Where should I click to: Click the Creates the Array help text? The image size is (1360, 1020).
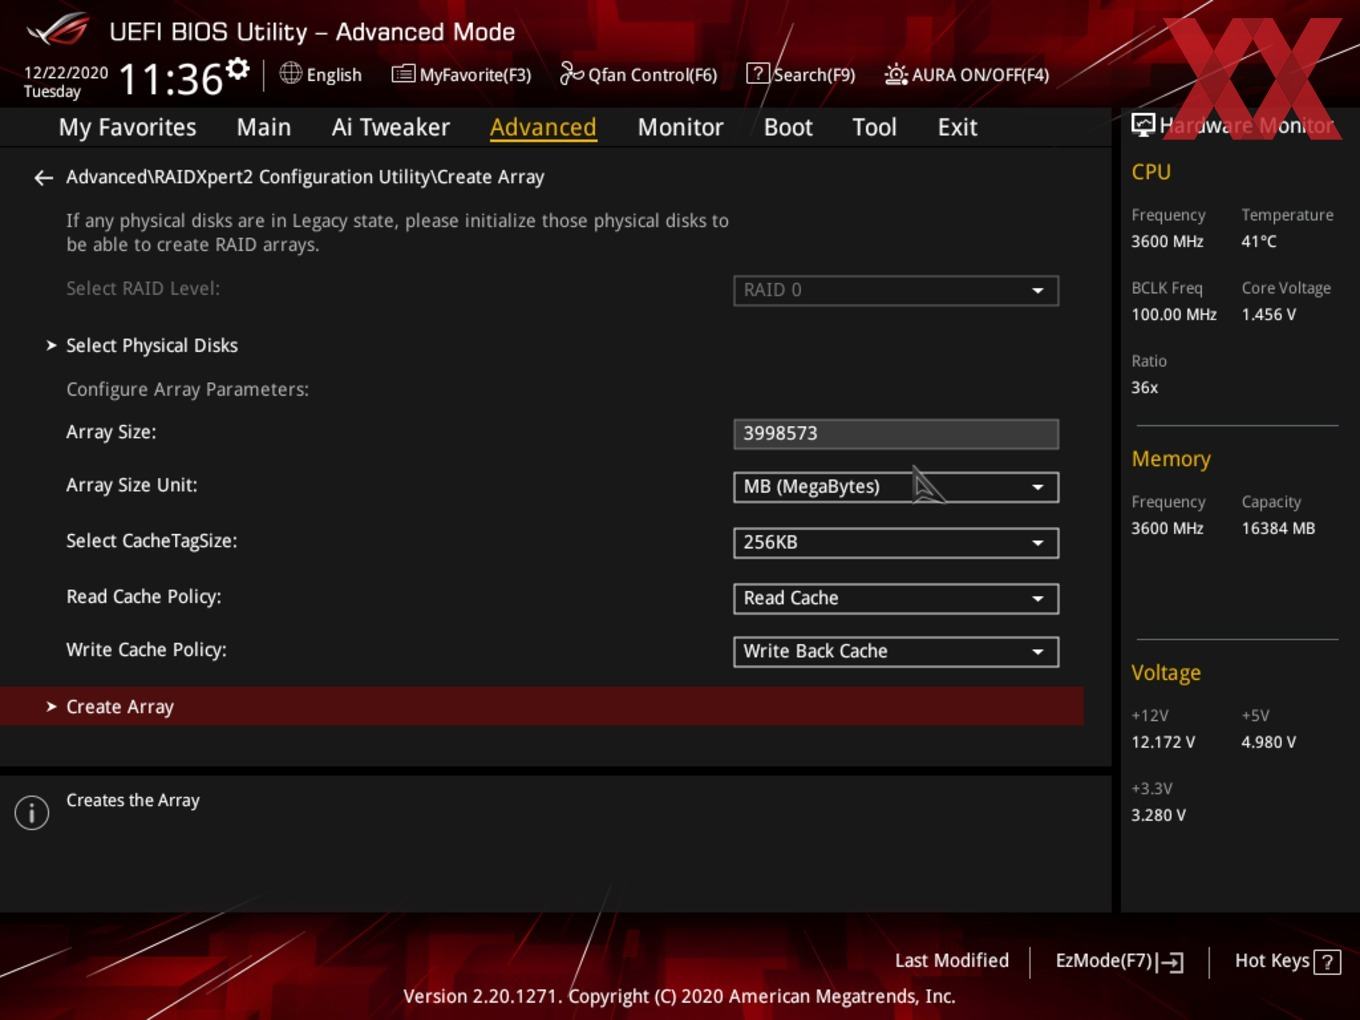click(133, 801)
